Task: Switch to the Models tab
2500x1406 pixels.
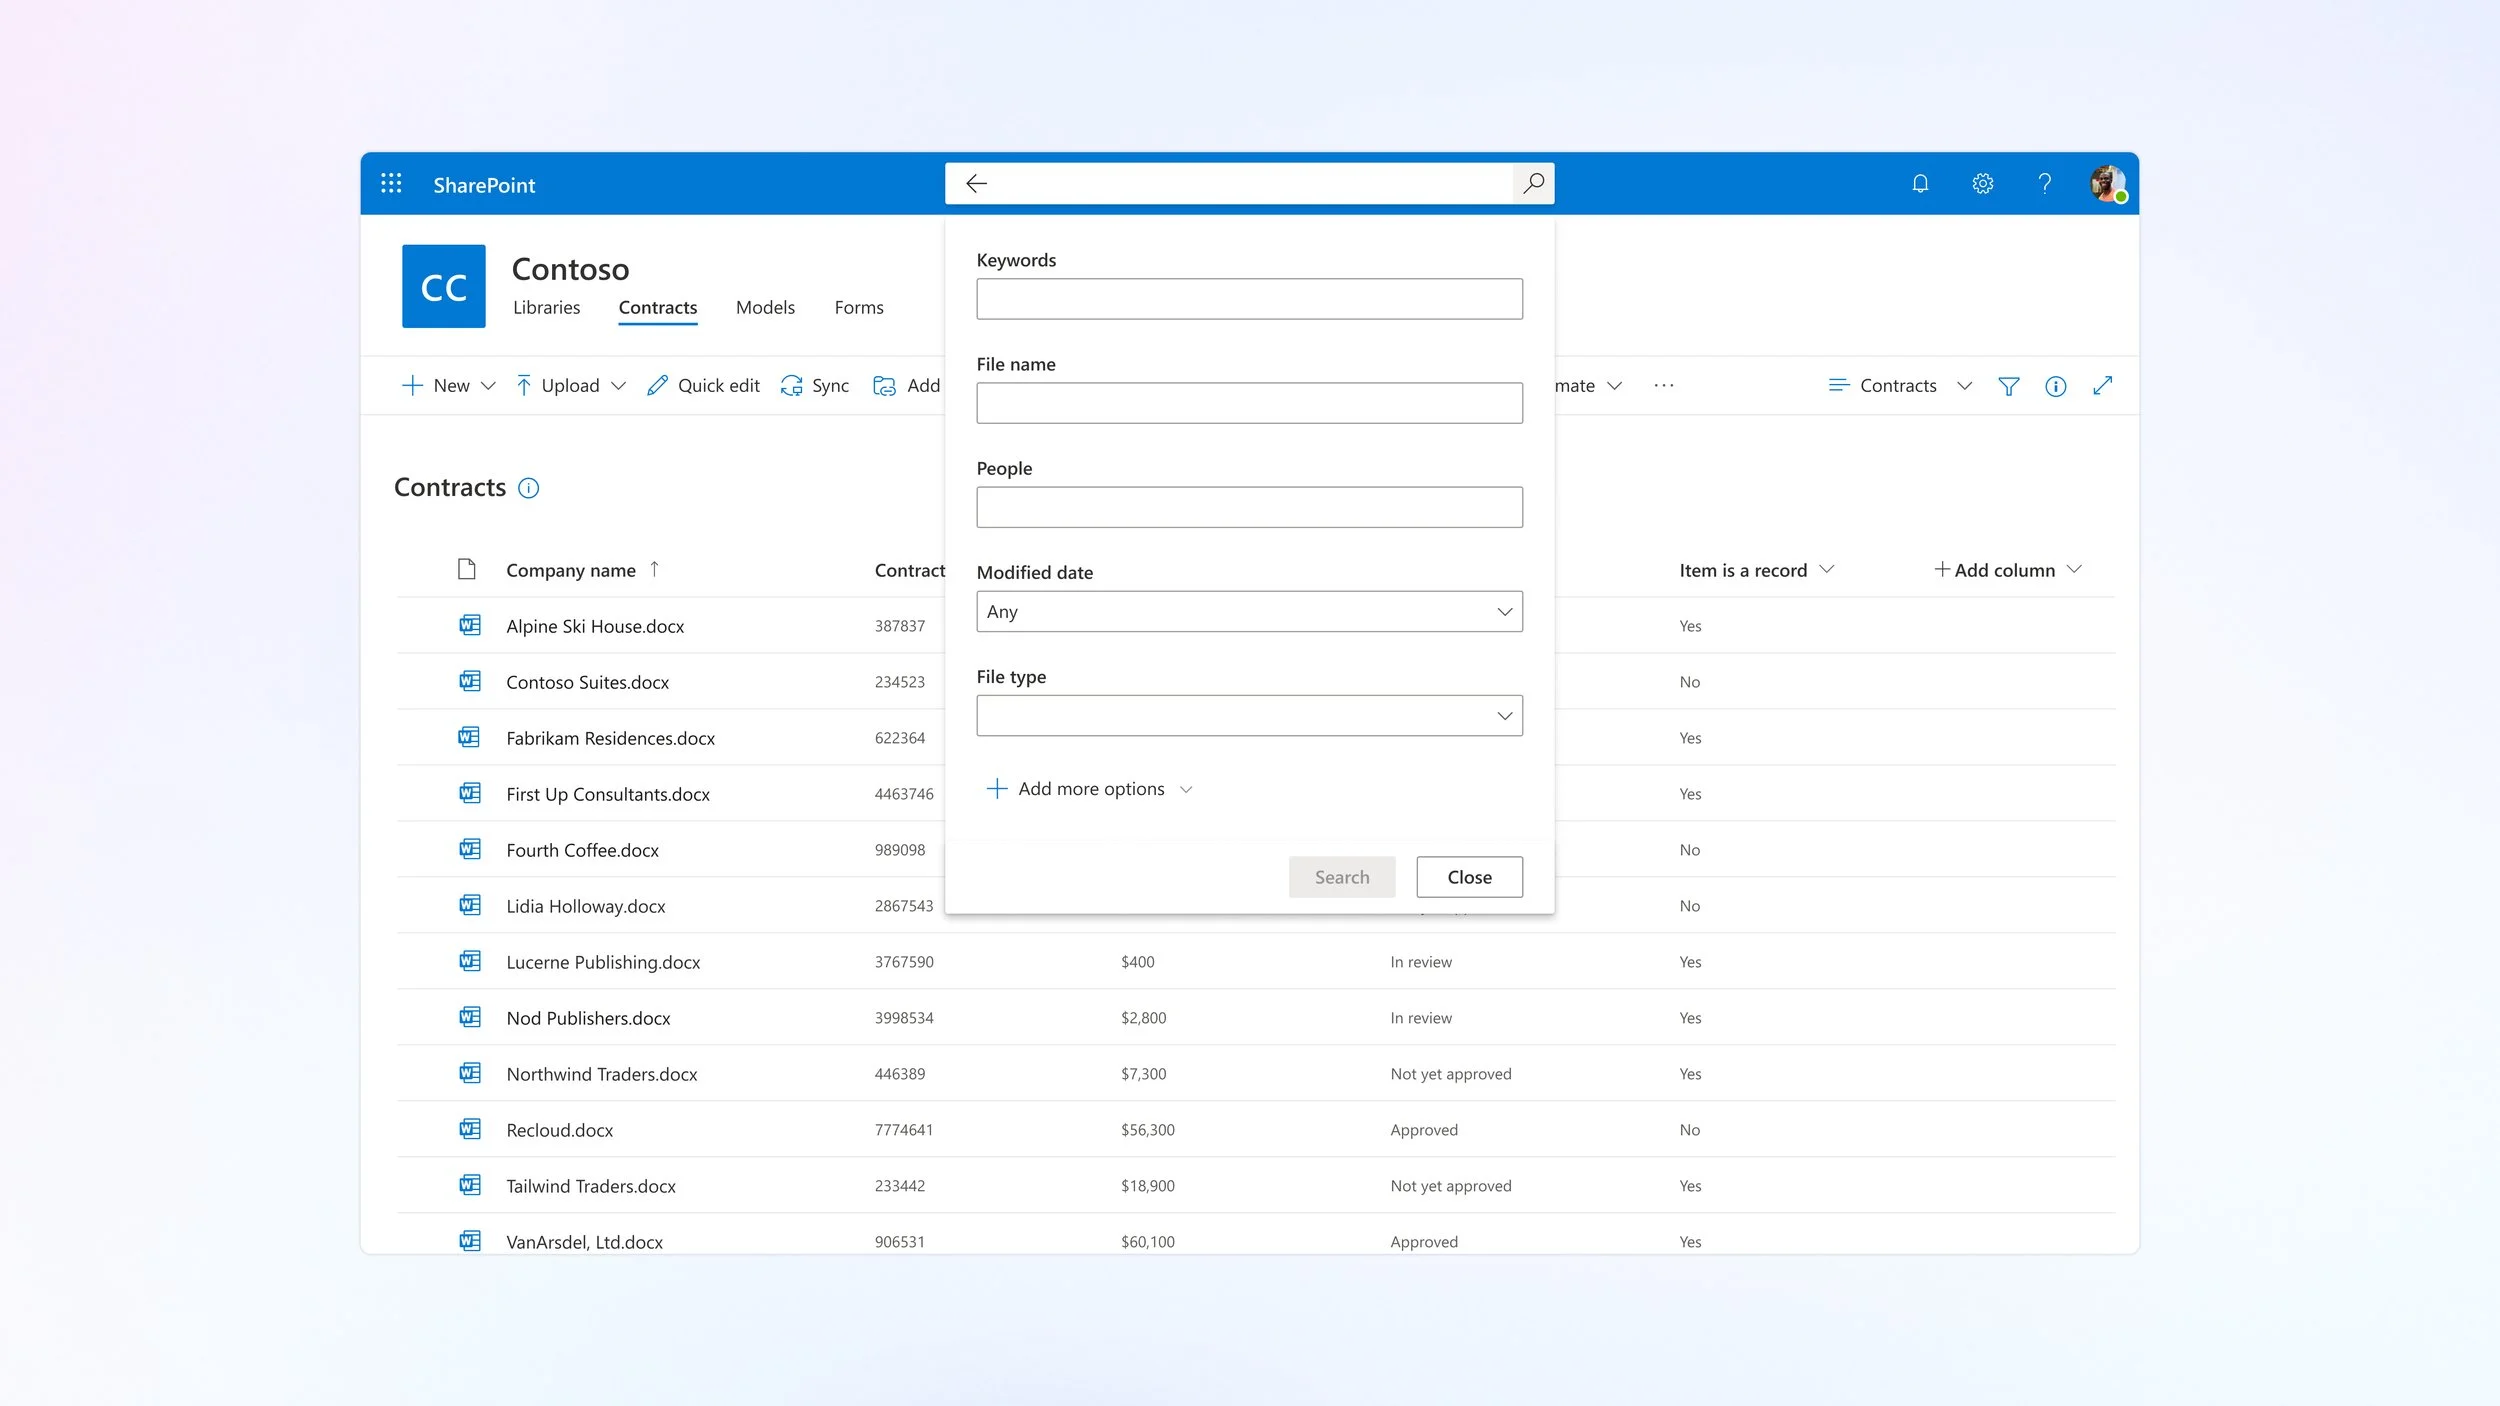Action: [x=765, y=308]
